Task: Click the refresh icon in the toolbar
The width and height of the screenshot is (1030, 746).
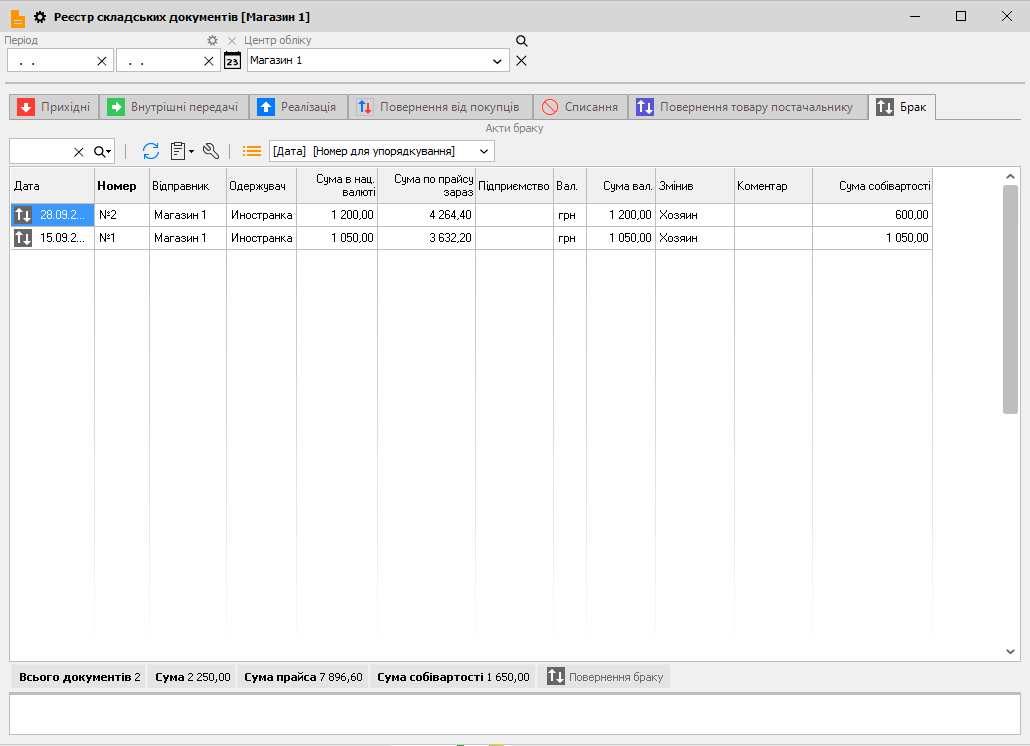Action: tap(151, 151)
